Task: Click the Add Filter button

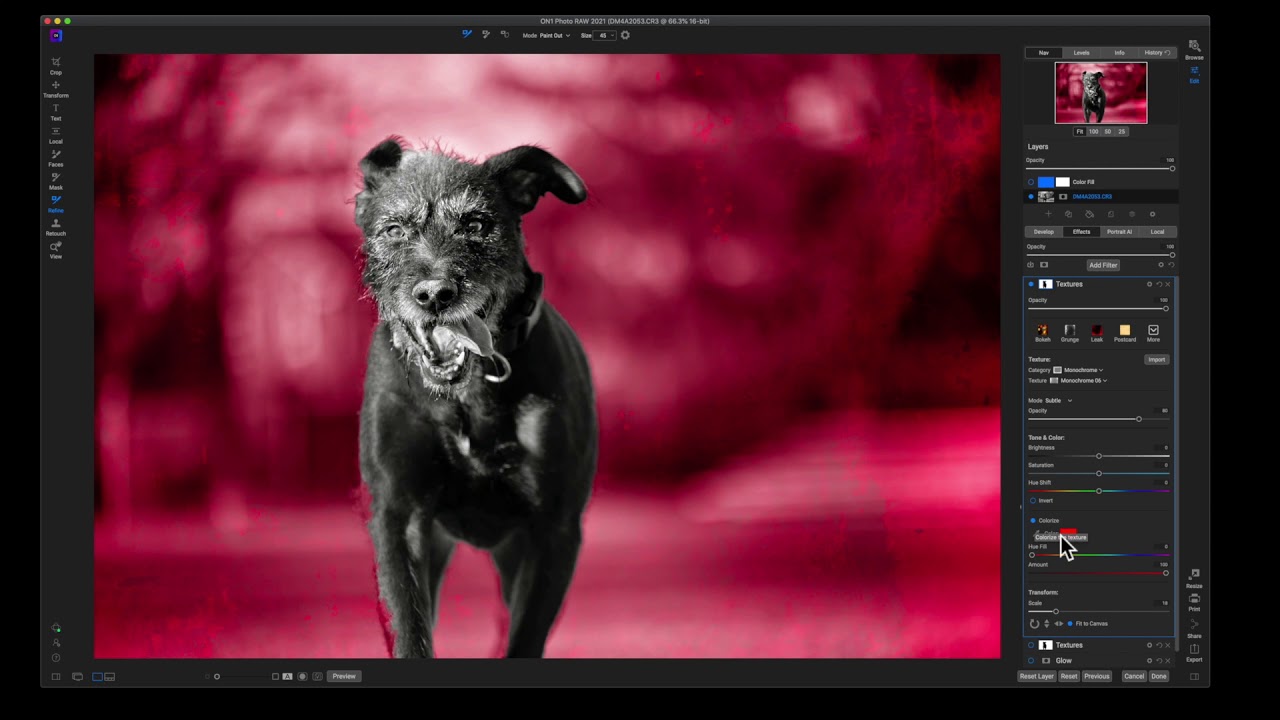Action: click(1103, 265)
